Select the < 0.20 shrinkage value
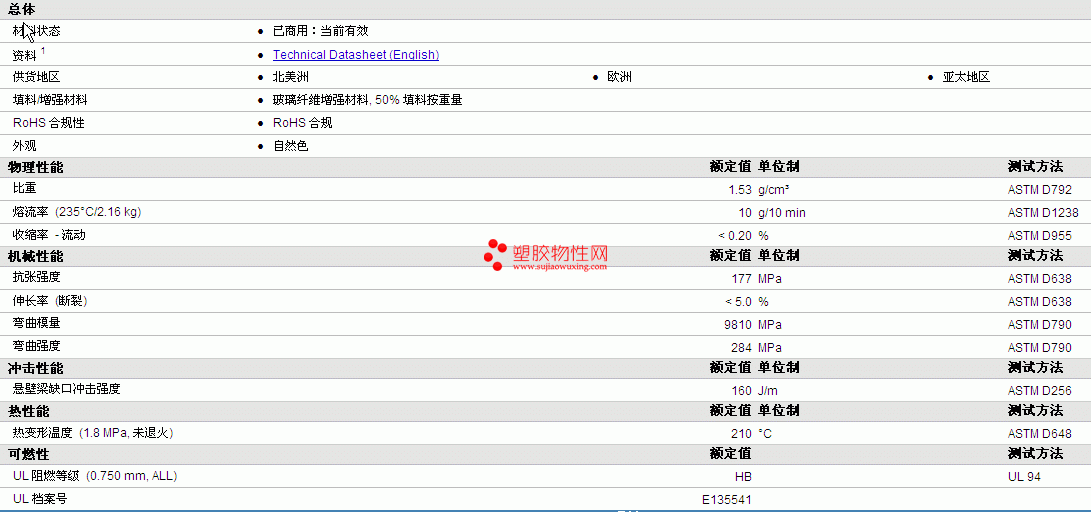The width and height of the screenshot is (1091, 512). 735,236
